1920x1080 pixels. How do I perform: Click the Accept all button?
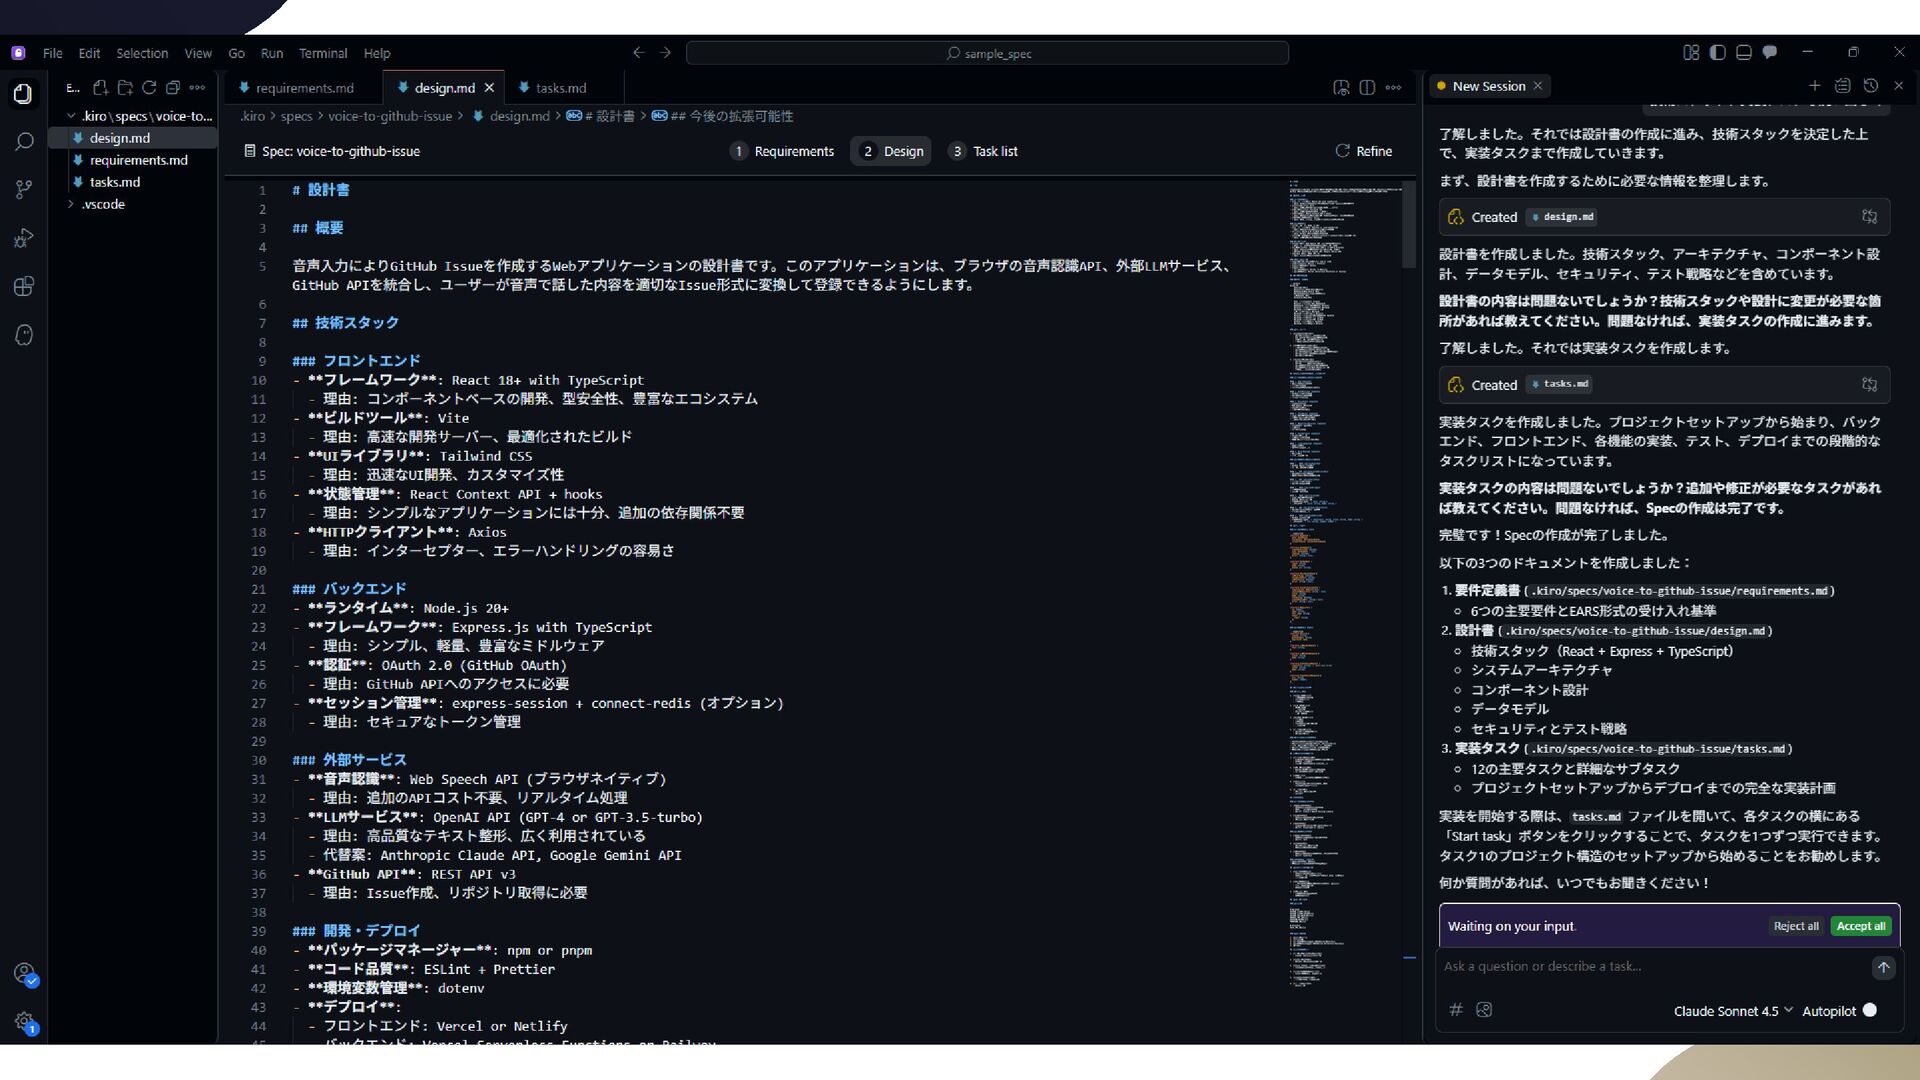point(1860,926)
